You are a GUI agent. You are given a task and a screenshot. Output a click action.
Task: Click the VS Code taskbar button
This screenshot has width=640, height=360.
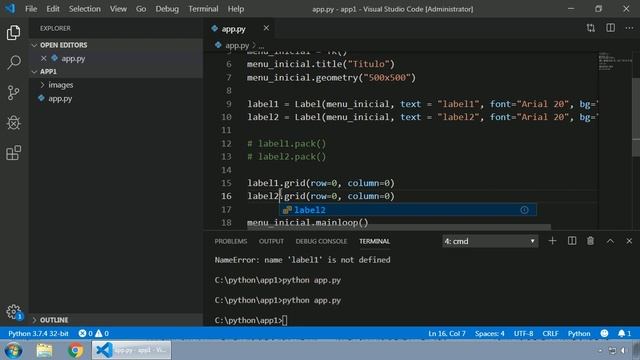(131, 350)
